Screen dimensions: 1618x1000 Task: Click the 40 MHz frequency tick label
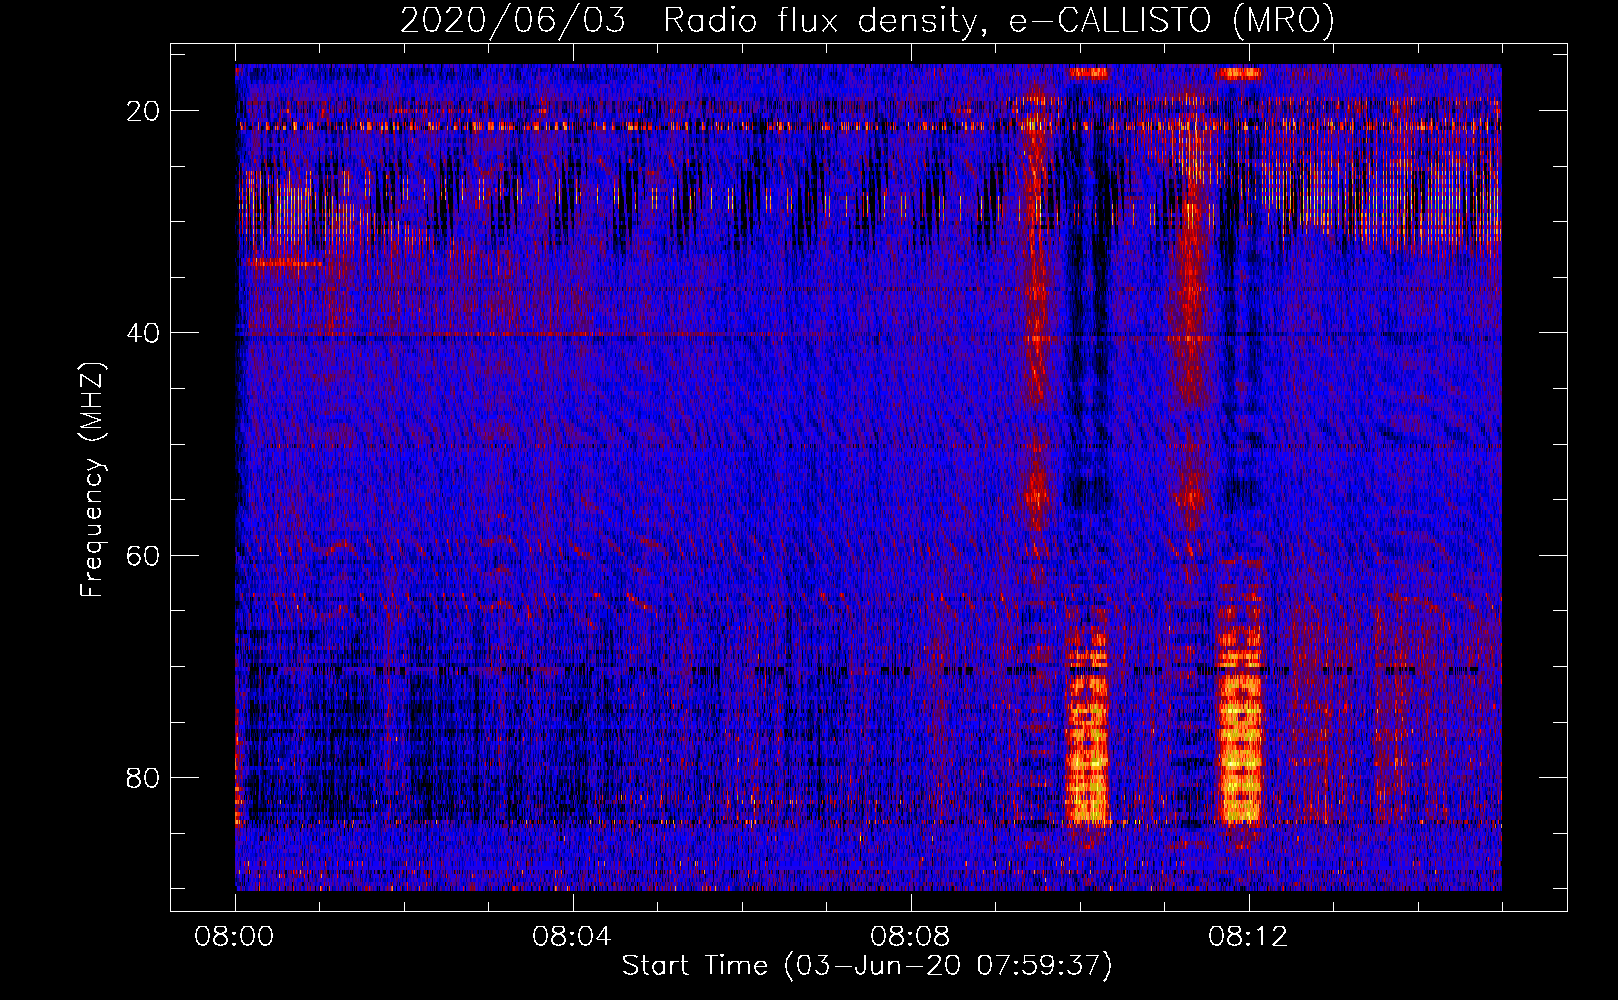pos(144,333)
